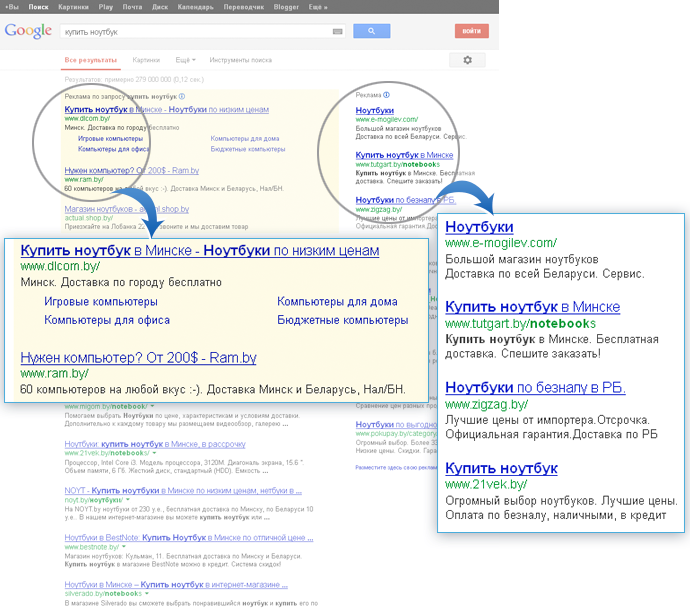Expand the 'Ещё' dropdown under the search box
The width and height of the screenshot is (690, 608).
[185, 60]
